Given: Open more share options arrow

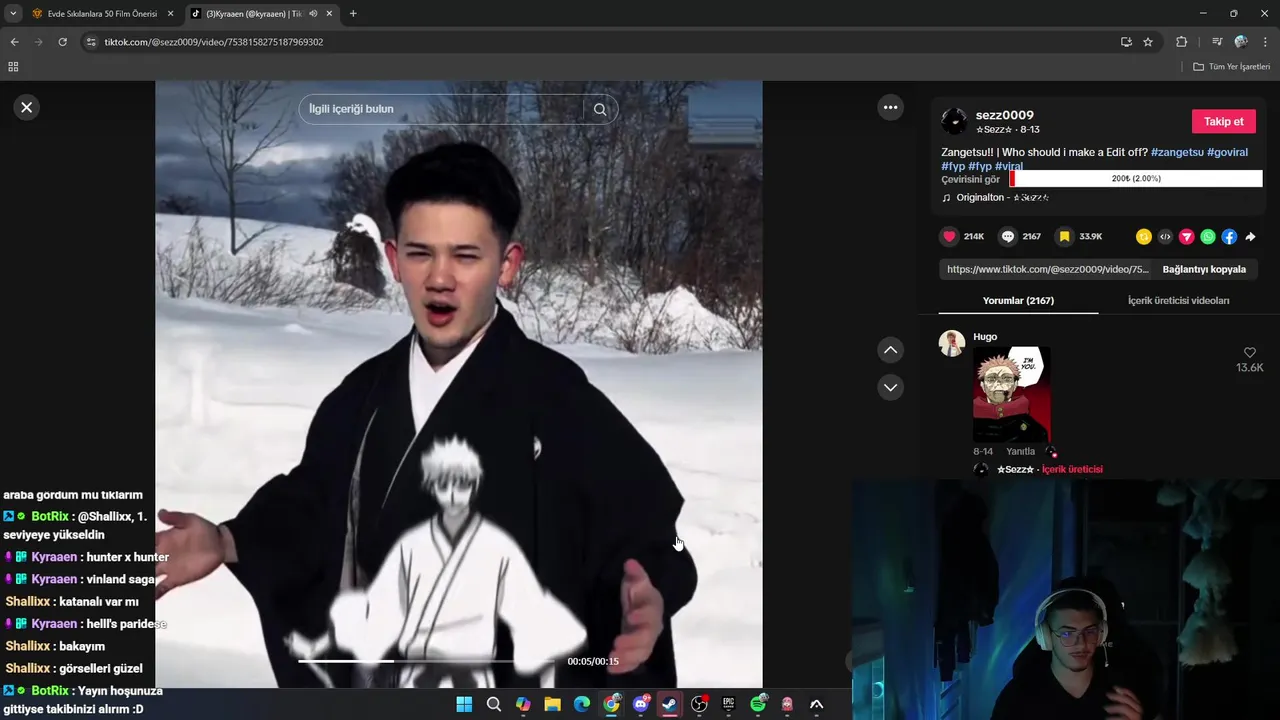Looking at the screenshot, I should pyautogui.click(x=1250, y=237).
